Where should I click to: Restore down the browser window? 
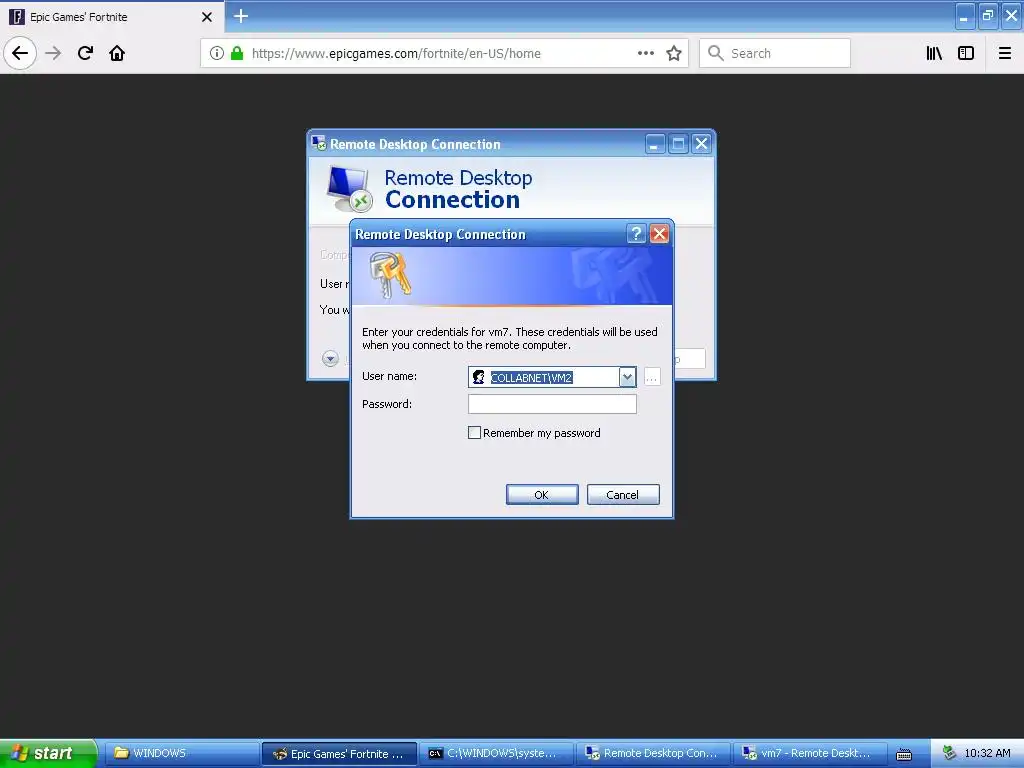tap(987, 16)
